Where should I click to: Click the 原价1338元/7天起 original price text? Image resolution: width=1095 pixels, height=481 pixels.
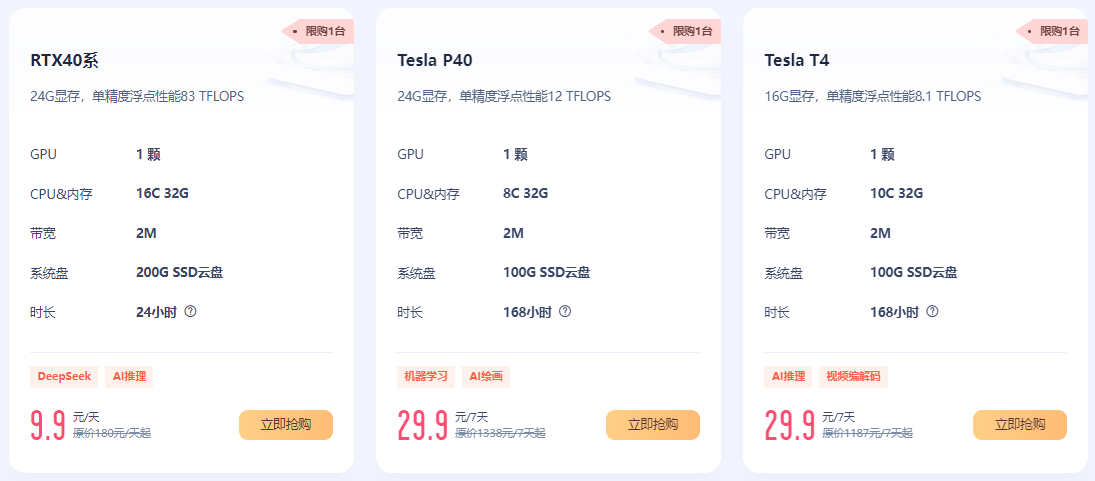[500, 433]
